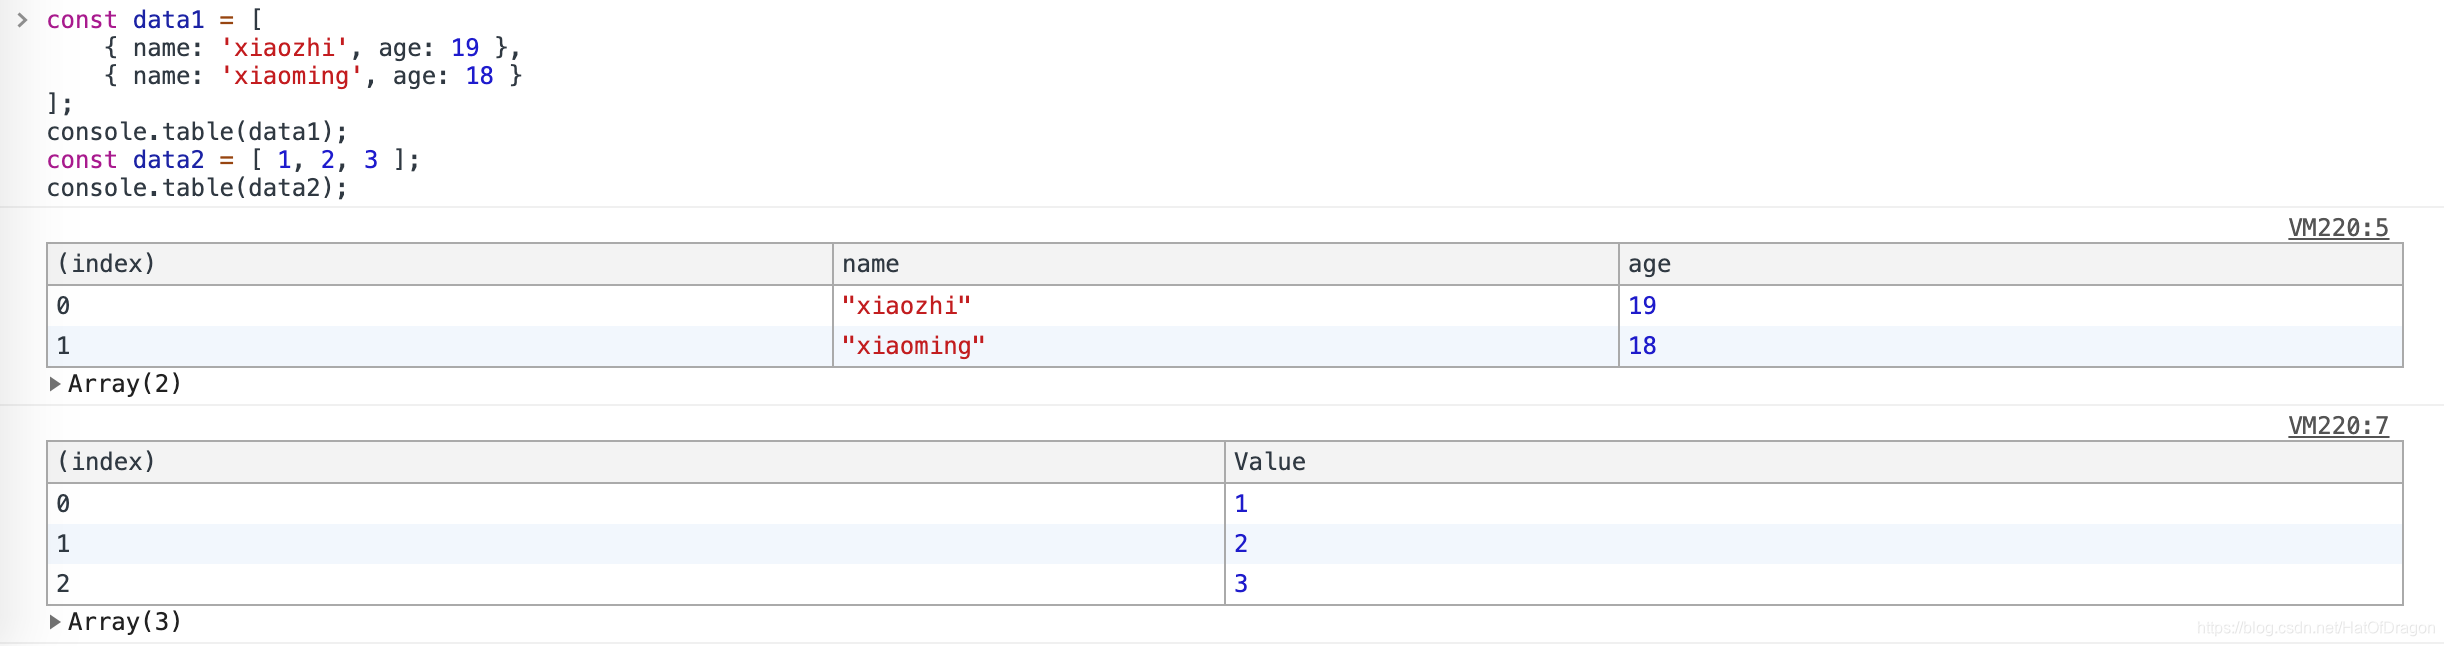
Task: Sort first table by name column header
Action: pos(1226,264)
